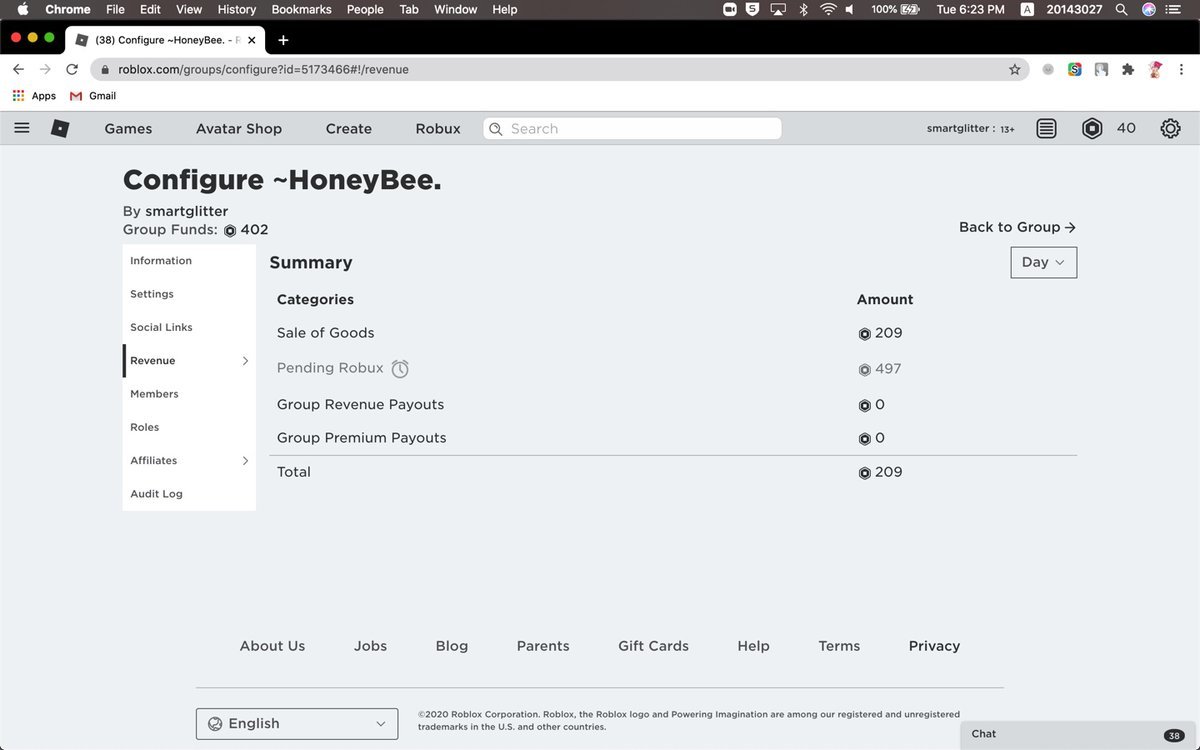Reload the page with refresh icon
Screen dimensions: 1200x750
72,69
